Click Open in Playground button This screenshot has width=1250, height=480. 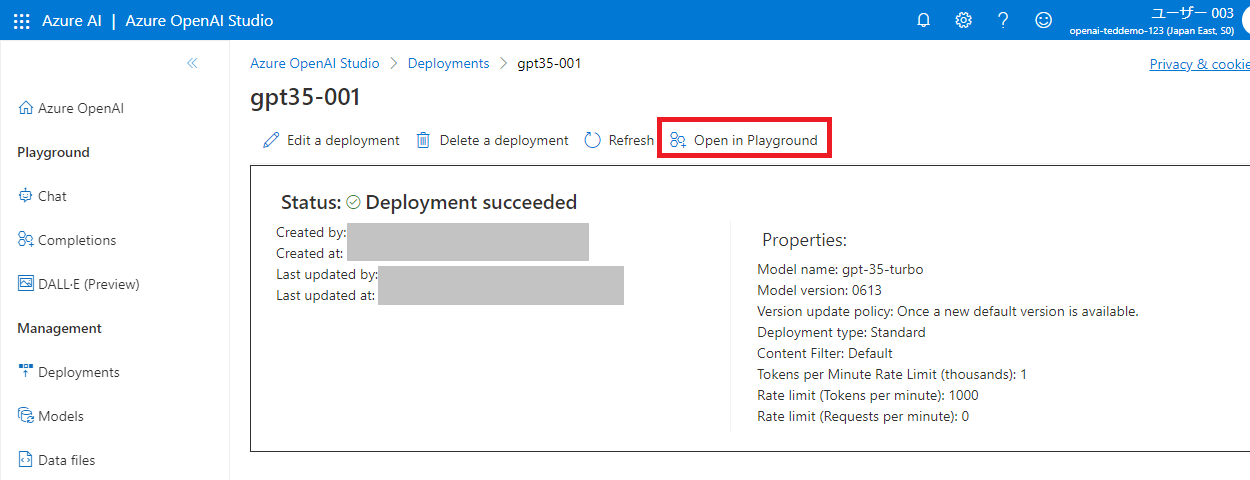coord(744,140)
